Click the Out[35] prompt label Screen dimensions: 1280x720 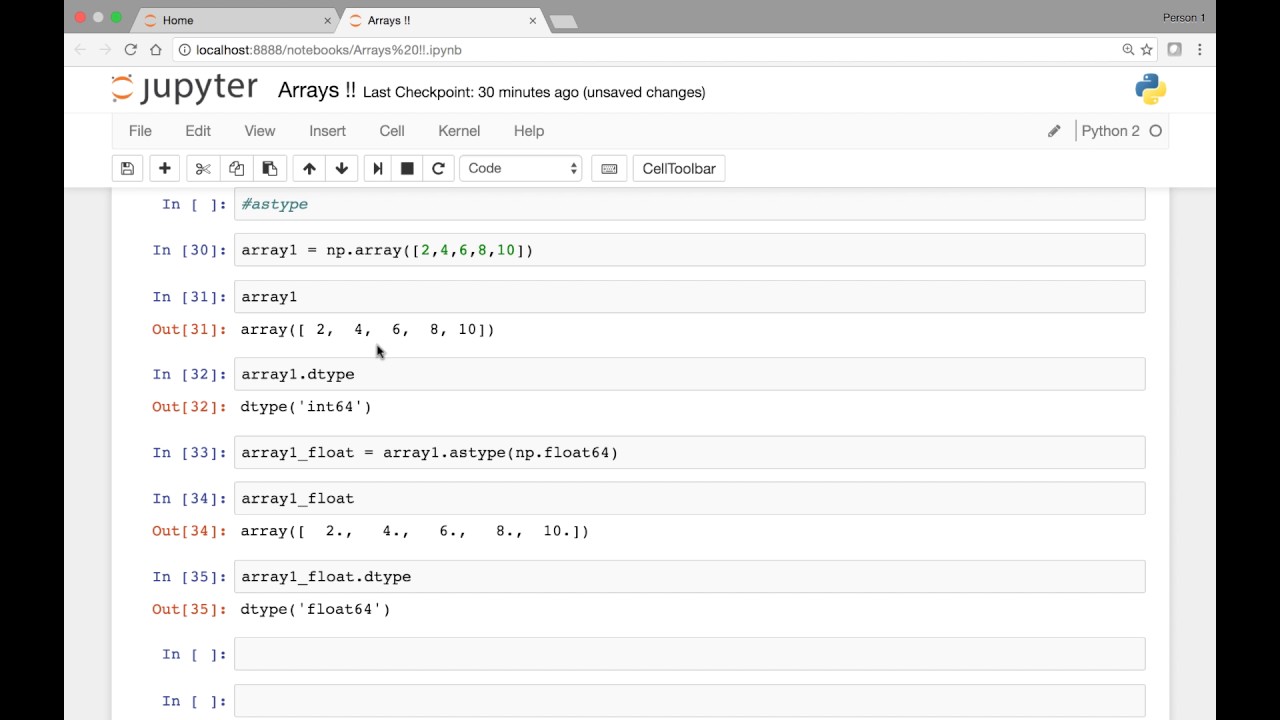(x=190, y=609)
